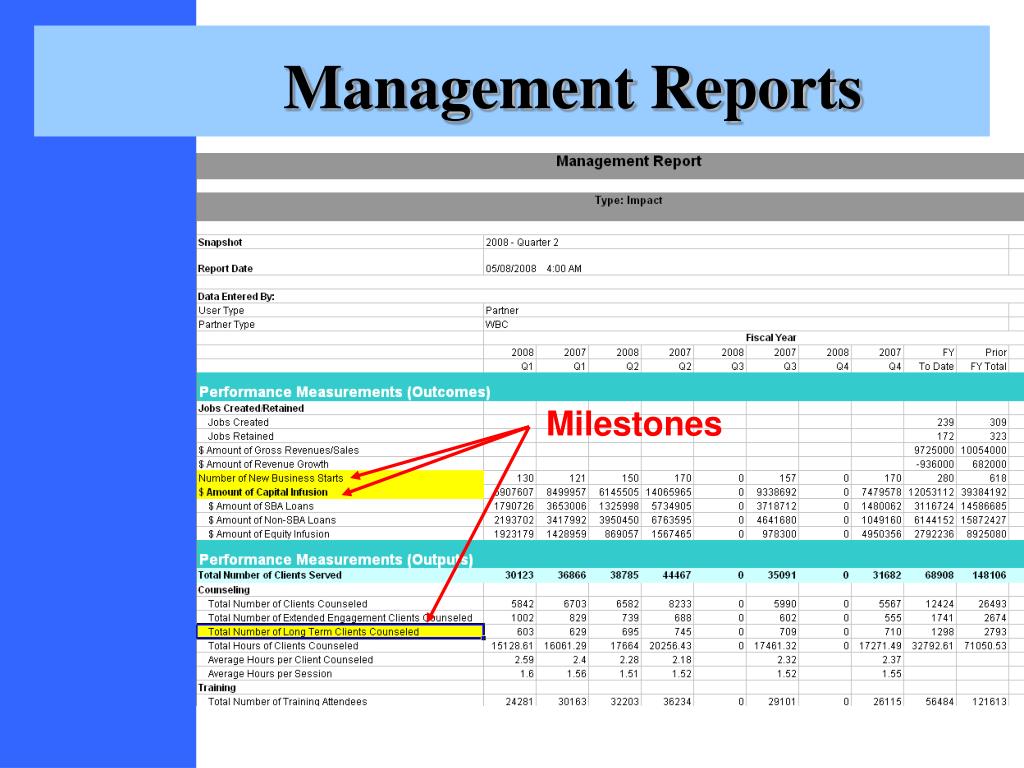The width and height of the screenshot is (1024, 768).
Task: Click the "Type: Impact" header text
Action: (x=628, y=200)
